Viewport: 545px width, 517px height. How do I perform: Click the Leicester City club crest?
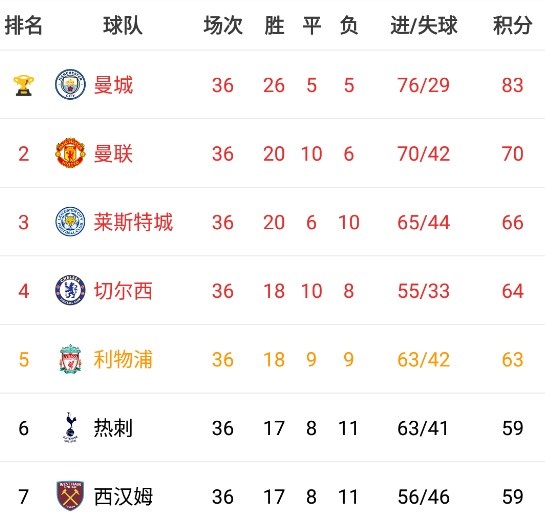click(70, 221)
